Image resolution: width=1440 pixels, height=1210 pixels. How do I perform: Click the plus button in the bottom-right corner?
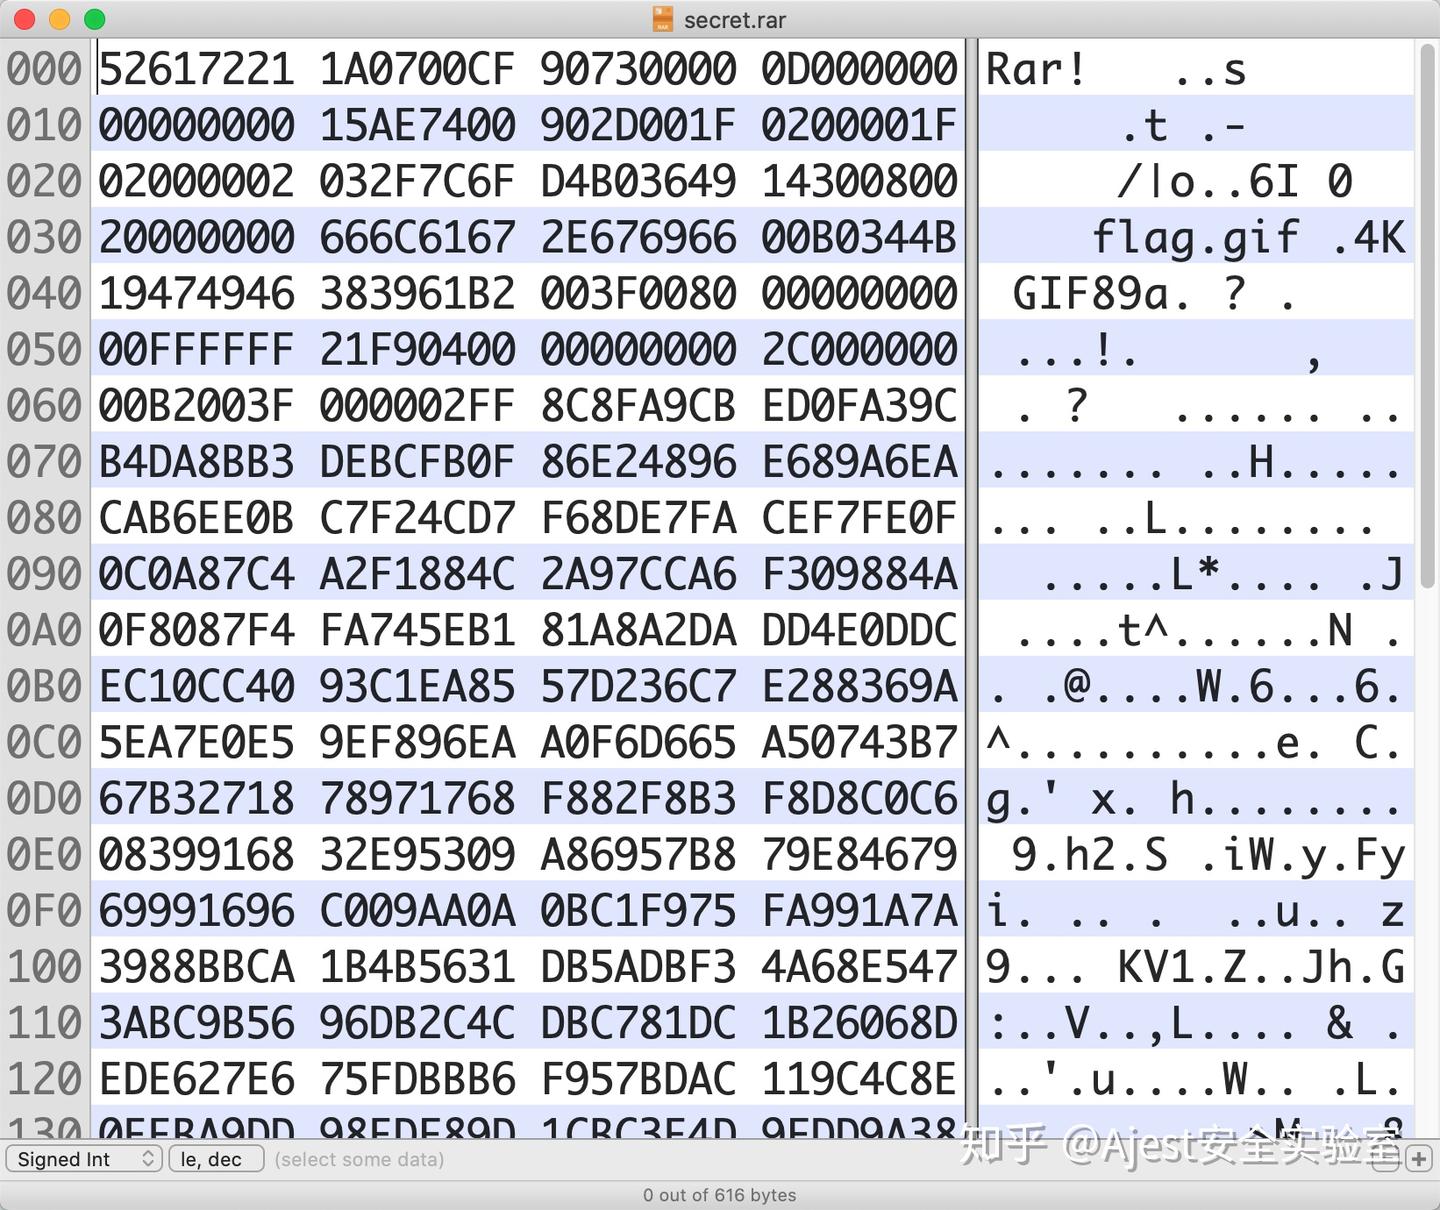pos(1418,1159)
